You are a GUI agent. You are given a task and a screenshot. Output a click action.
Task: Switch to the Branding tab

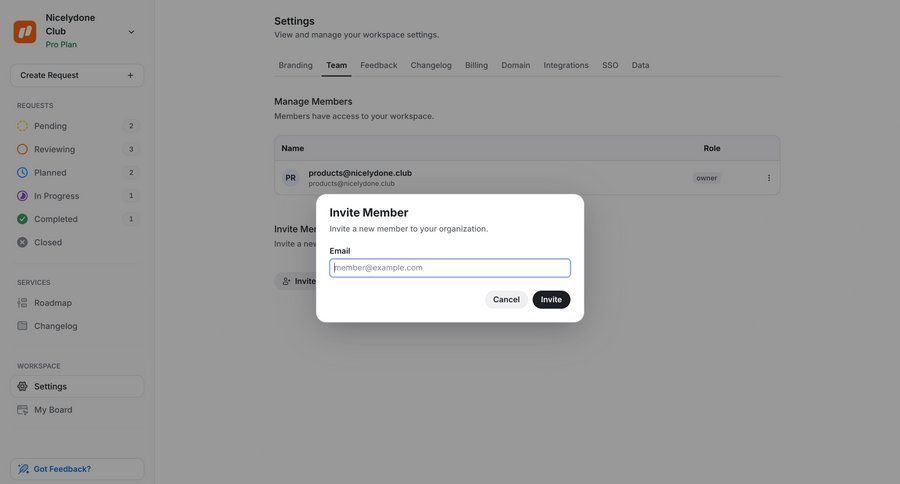pyautogui.click(x=295, y=65)
